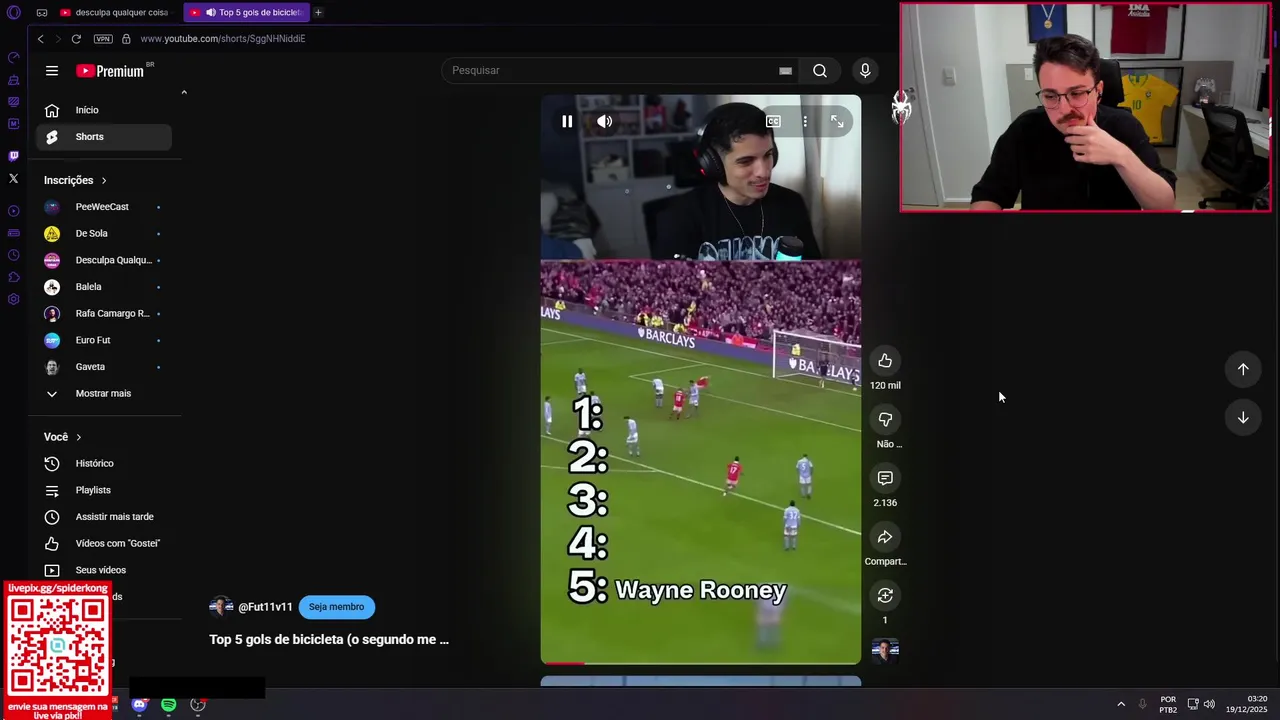Open Euro Fut channel subscription
This screenshot has height=720, width=1280.
click(x=104, y=340)
